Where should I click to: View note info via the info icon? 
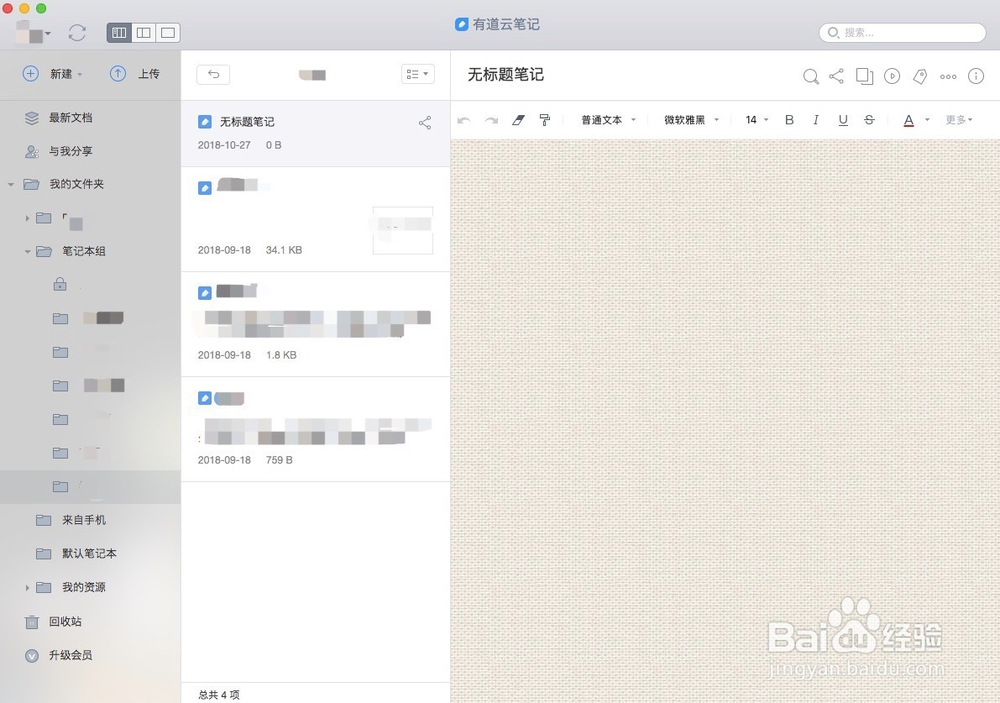coord(975,76)
